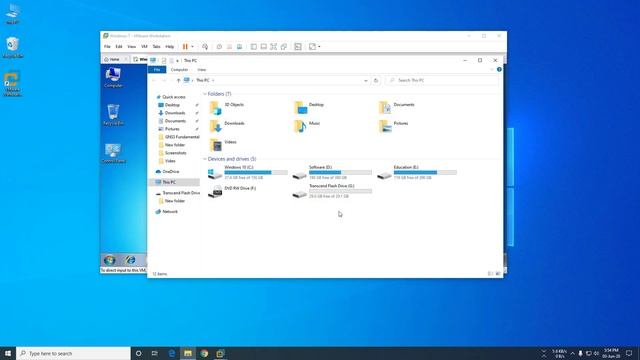Image resolution: width=640 pixels, height=360 pixels.
Task: Click Documents in Quick access list
Action: [175, 121]
